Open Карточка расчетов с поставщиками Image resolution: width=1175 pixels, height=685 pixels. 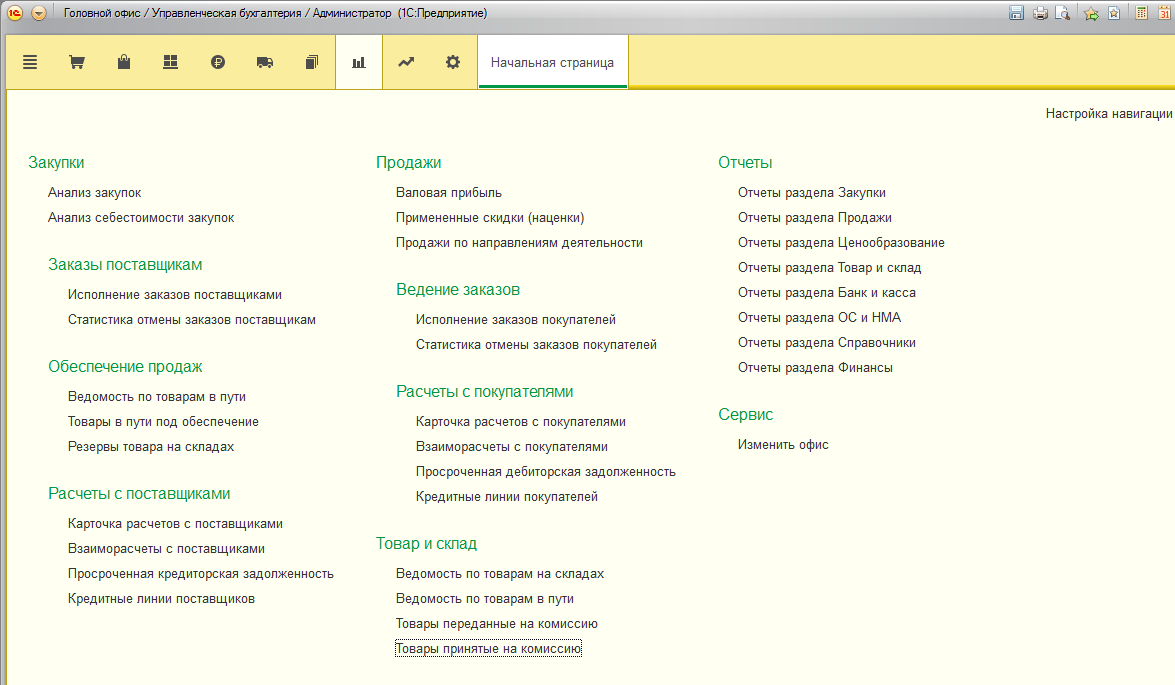point(175,523)
